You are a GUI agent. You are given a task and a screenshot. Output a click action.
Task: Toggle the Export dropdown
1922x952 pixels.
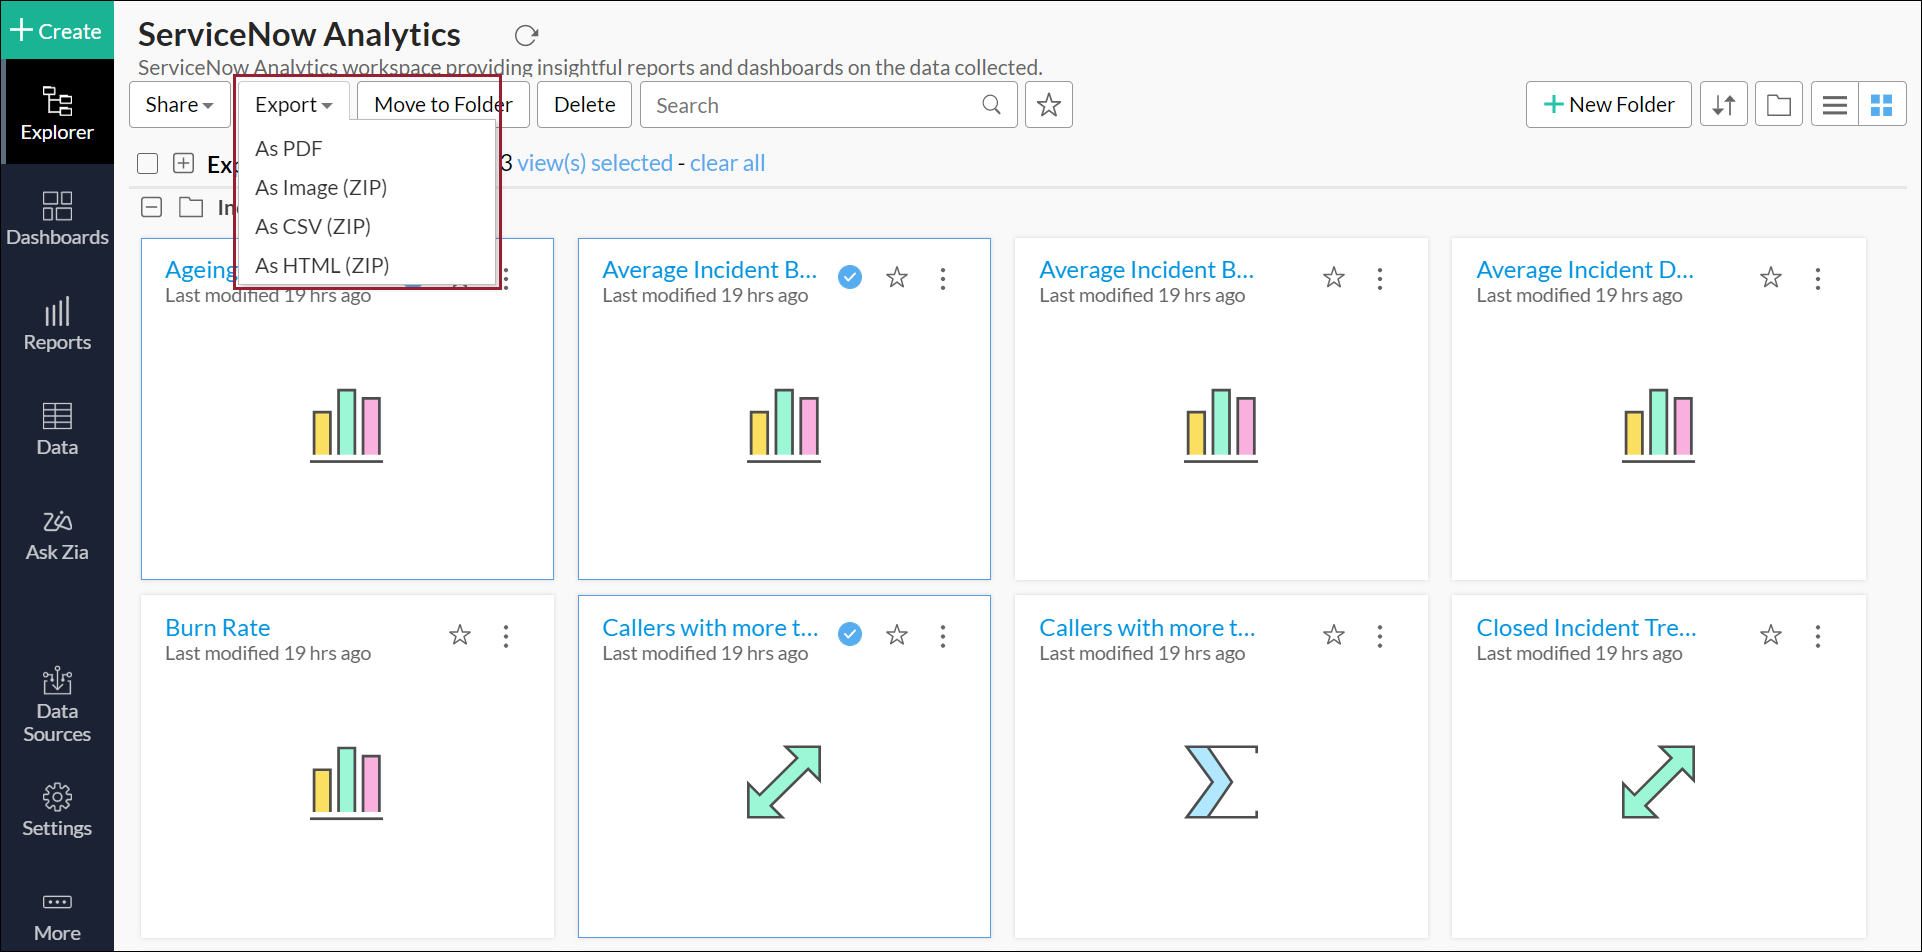293,105
